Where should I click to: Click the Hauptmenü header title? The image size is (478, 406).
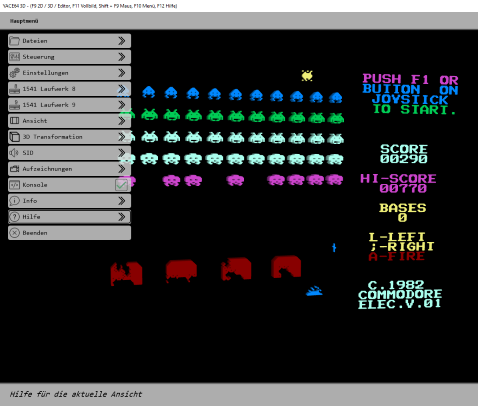[24, 21]
